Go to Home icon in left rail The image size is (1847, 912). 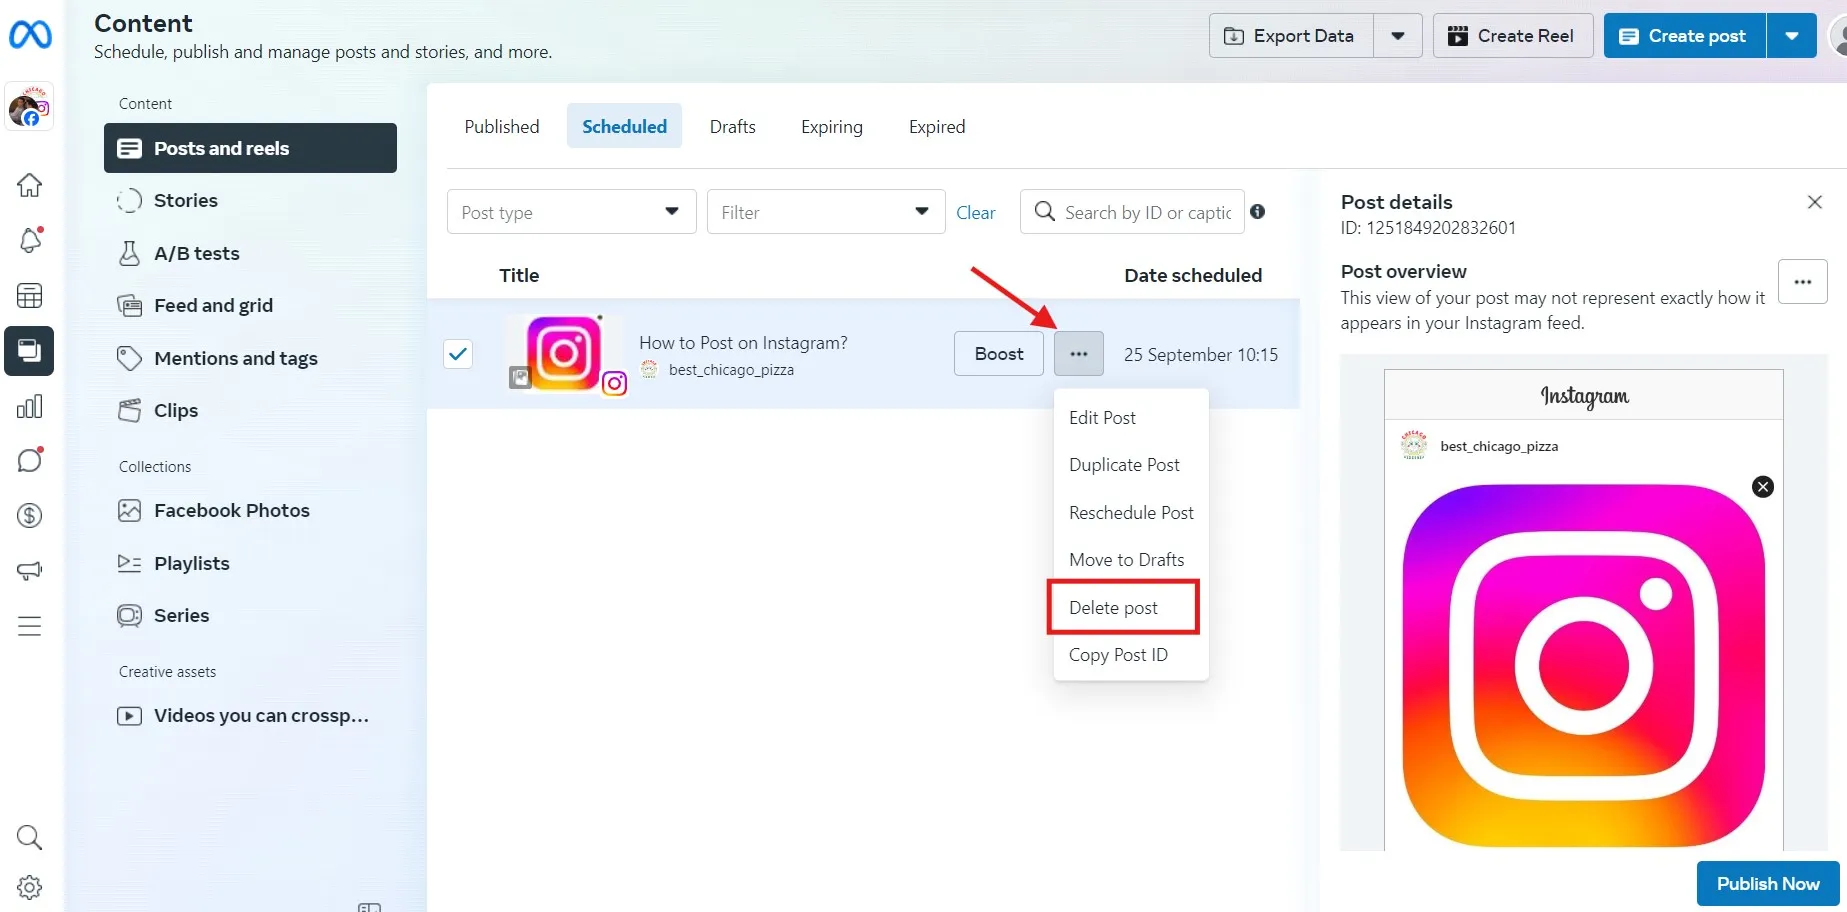click(30, 185)
